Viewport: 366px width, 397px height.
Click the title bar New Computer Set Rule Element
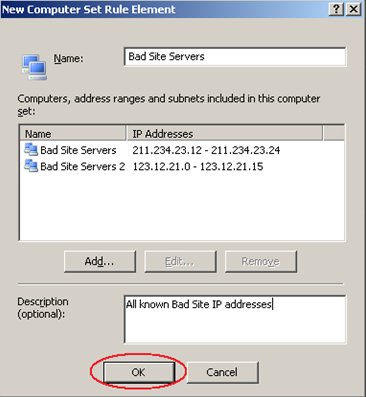(89, 9)
